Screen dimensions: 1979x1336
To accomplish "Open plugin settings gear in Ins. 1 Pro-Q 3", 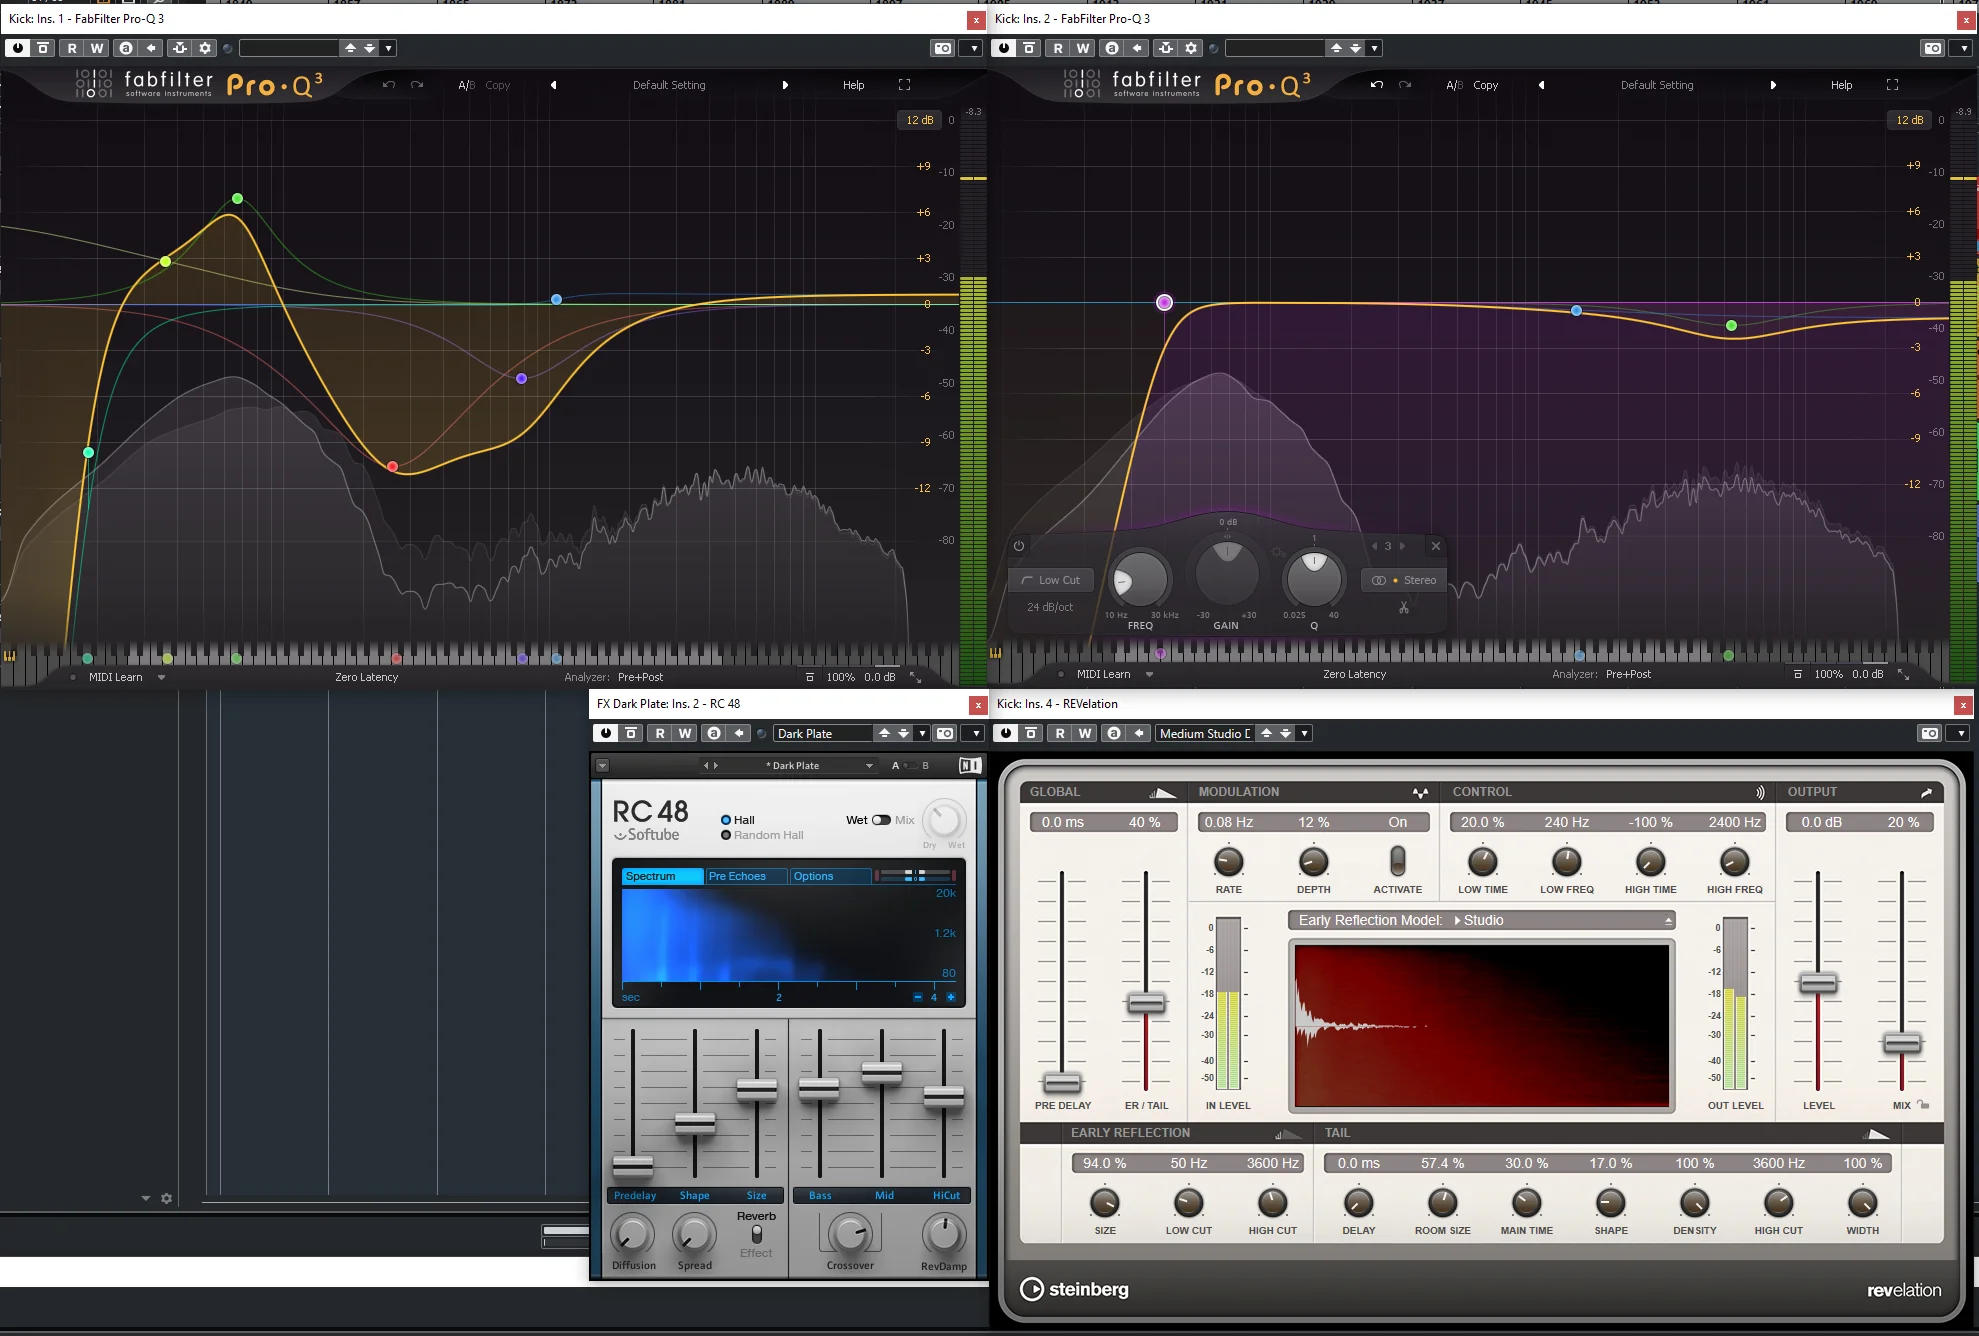I will coord(205,48).
